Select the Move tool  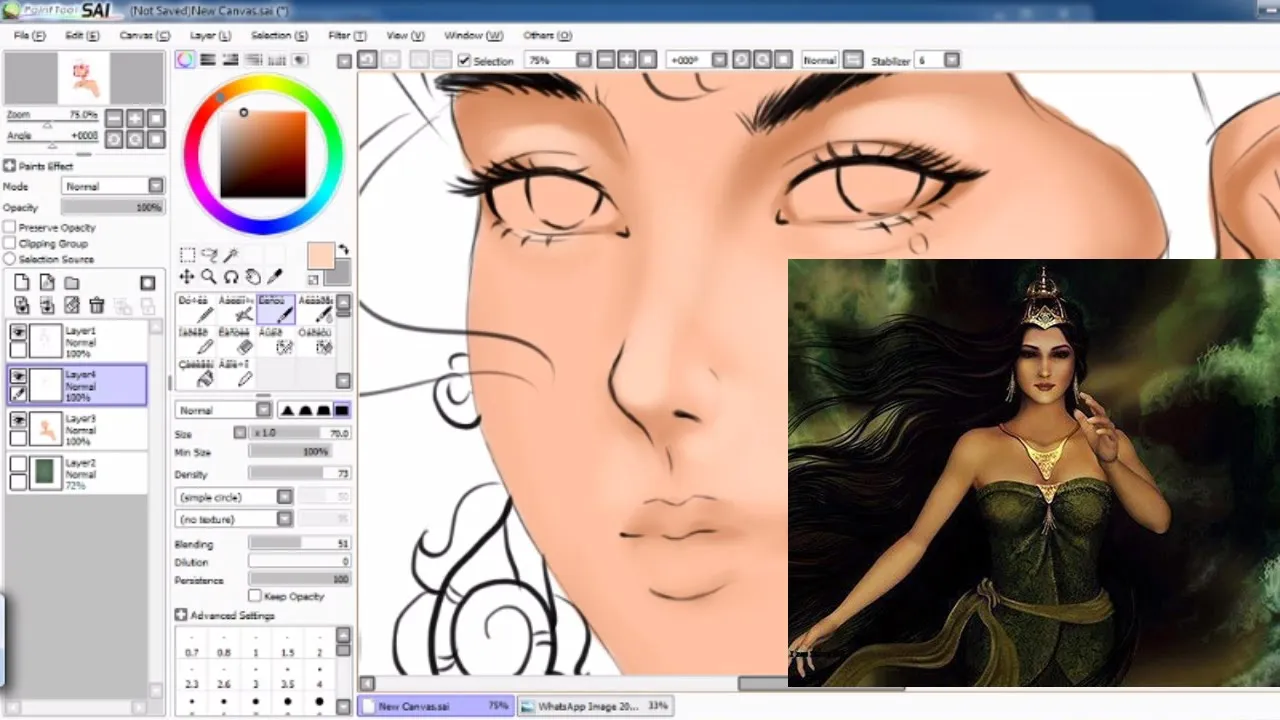coord(187,277)
